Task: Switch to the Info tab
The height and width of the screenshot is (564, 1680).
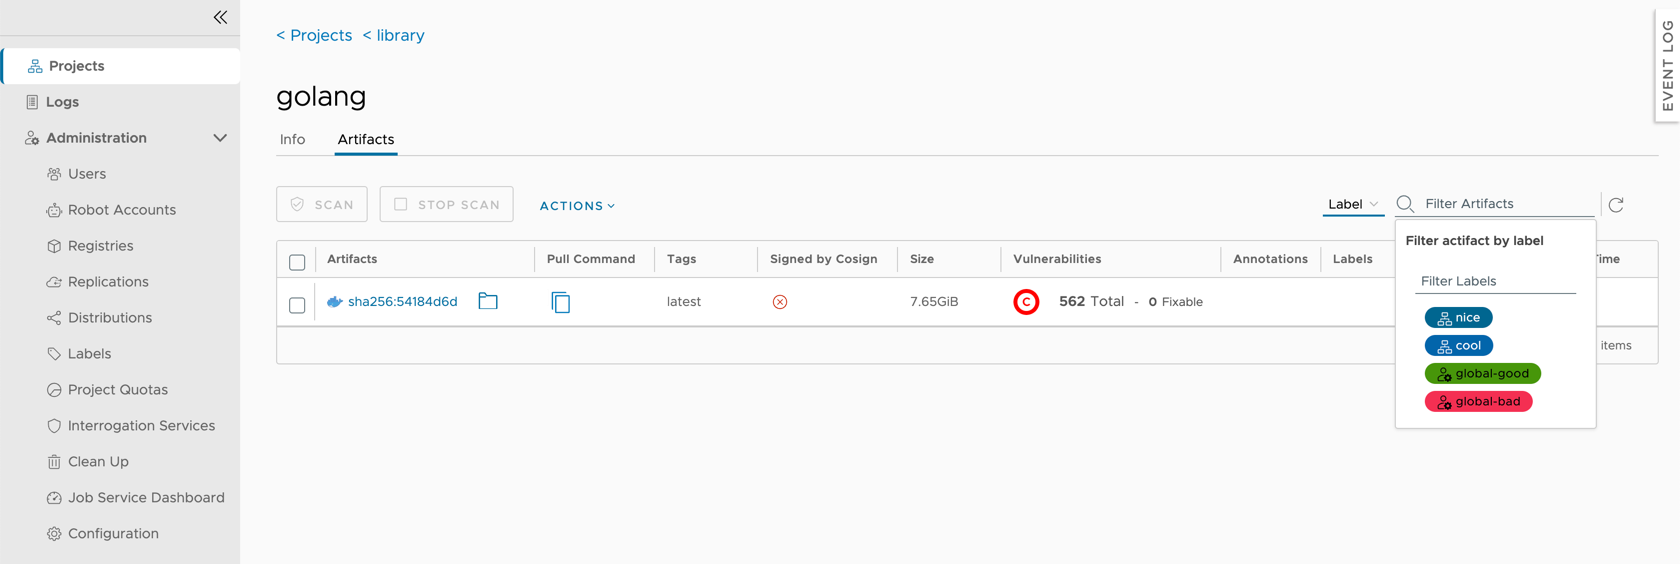Action: click(x=292, y=139)
